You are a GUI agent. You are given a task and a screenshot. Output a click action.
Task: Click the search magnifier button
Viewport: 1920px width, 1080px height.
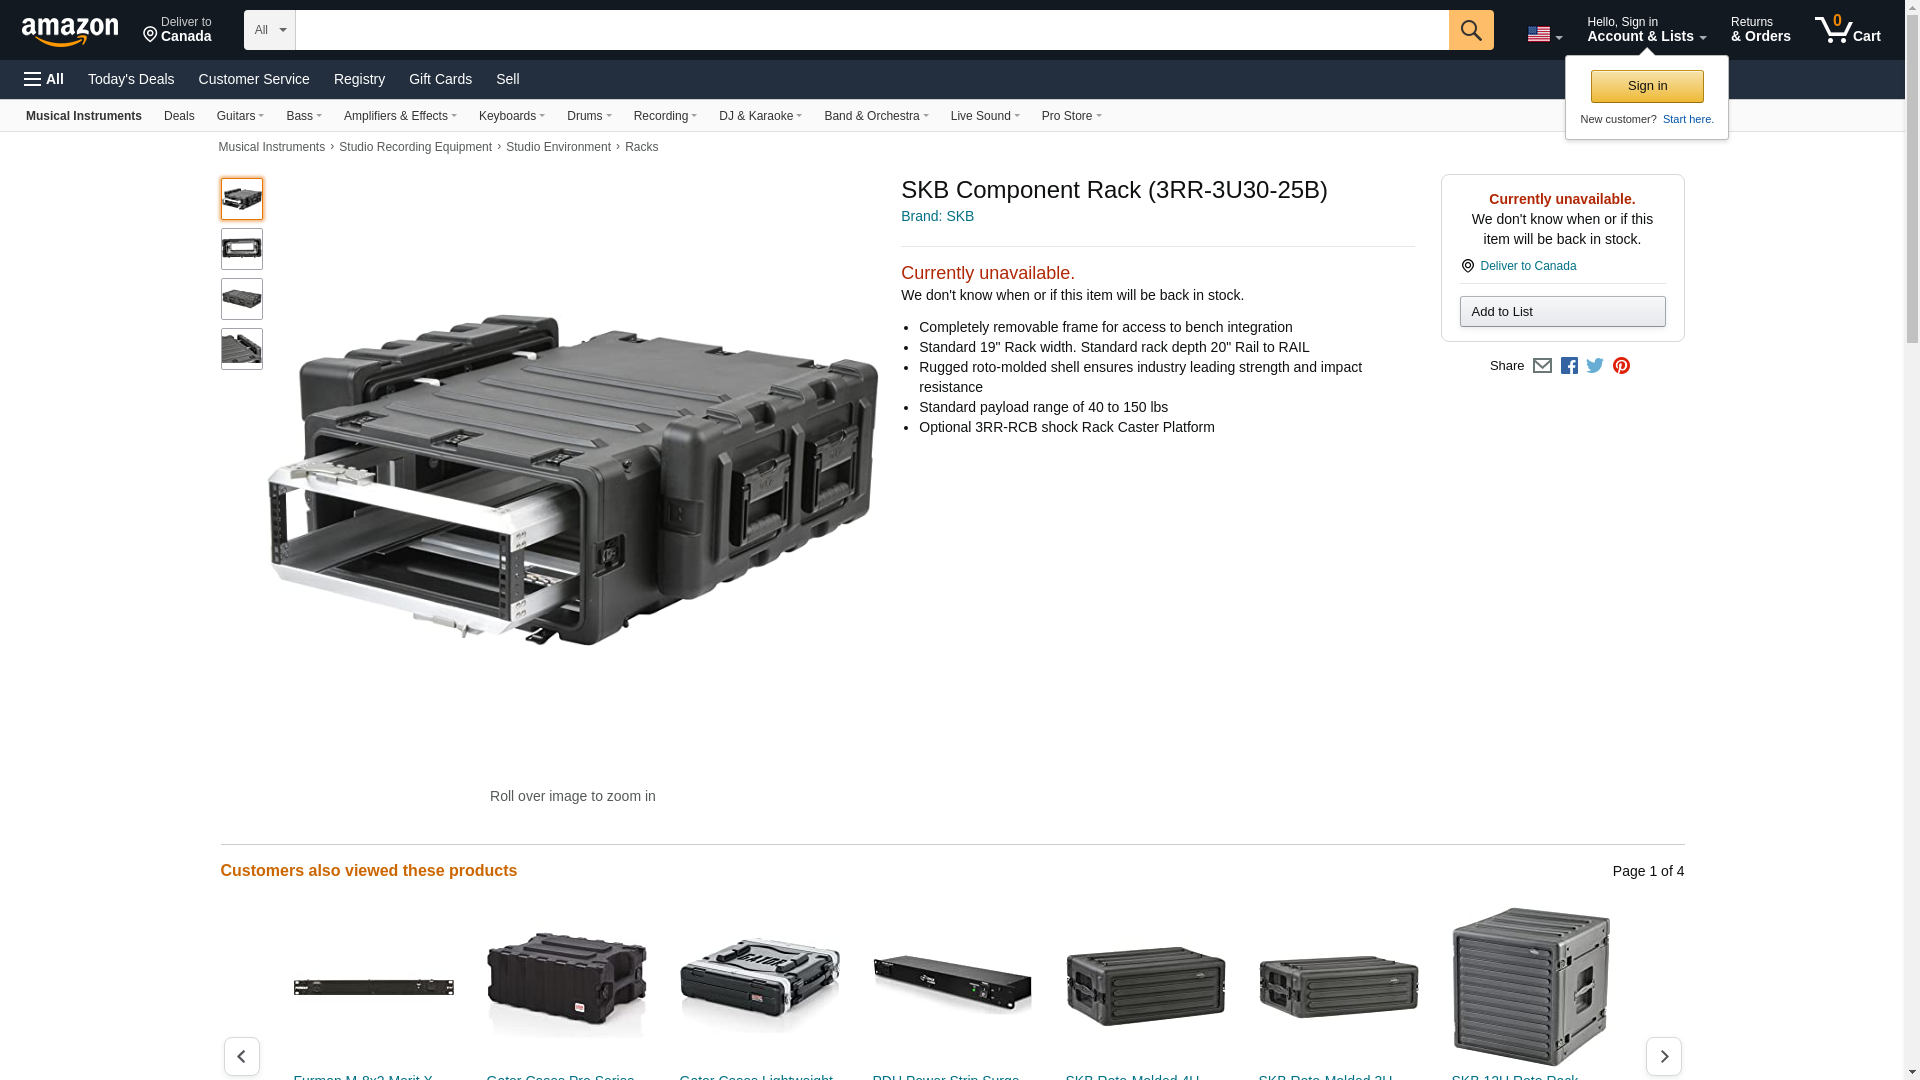pyautogui.click(x=1470, y=30)
